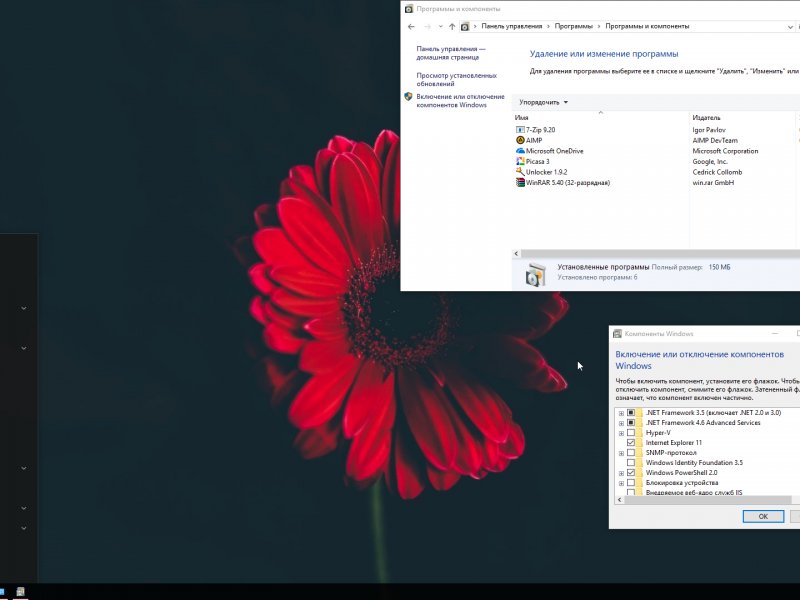The height and width of the screenshot is (600, 800).
Task: Select the WinRAR 5.40 program icon
Action: 520,183
